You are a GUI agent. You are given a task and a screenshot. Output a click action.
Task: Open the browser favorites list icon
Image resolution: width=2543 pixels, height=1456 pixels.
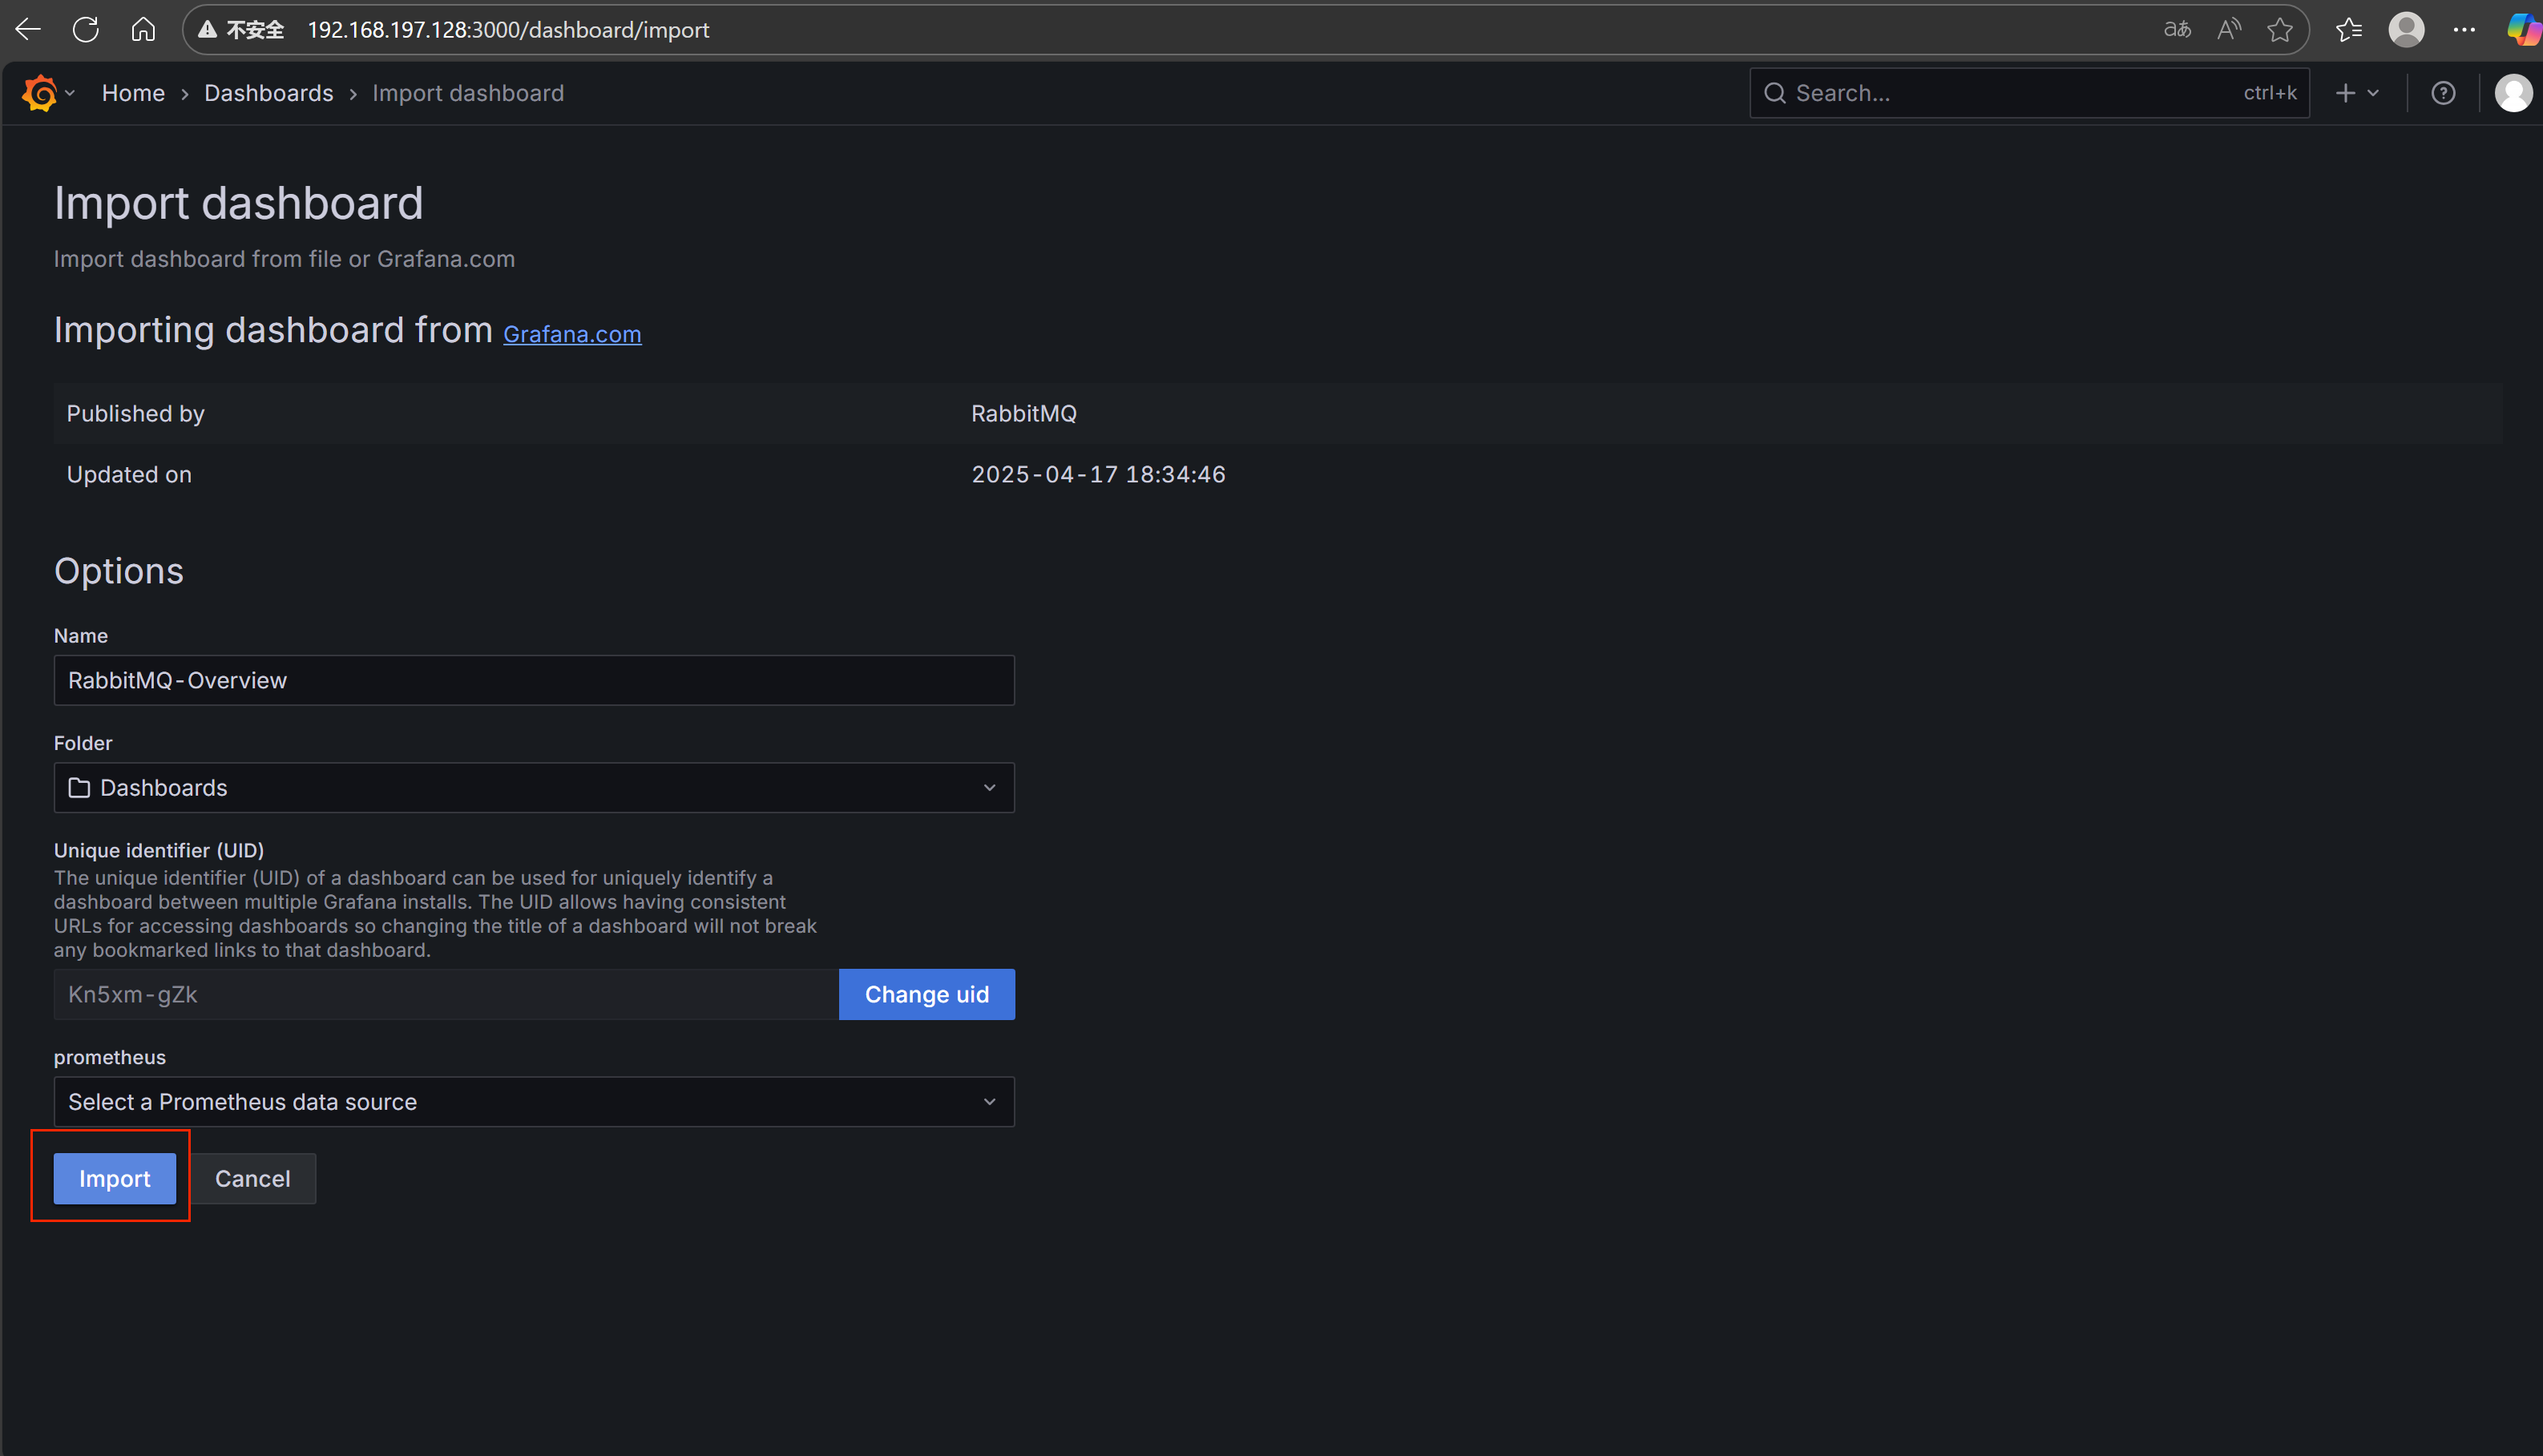click(2349, 30)
